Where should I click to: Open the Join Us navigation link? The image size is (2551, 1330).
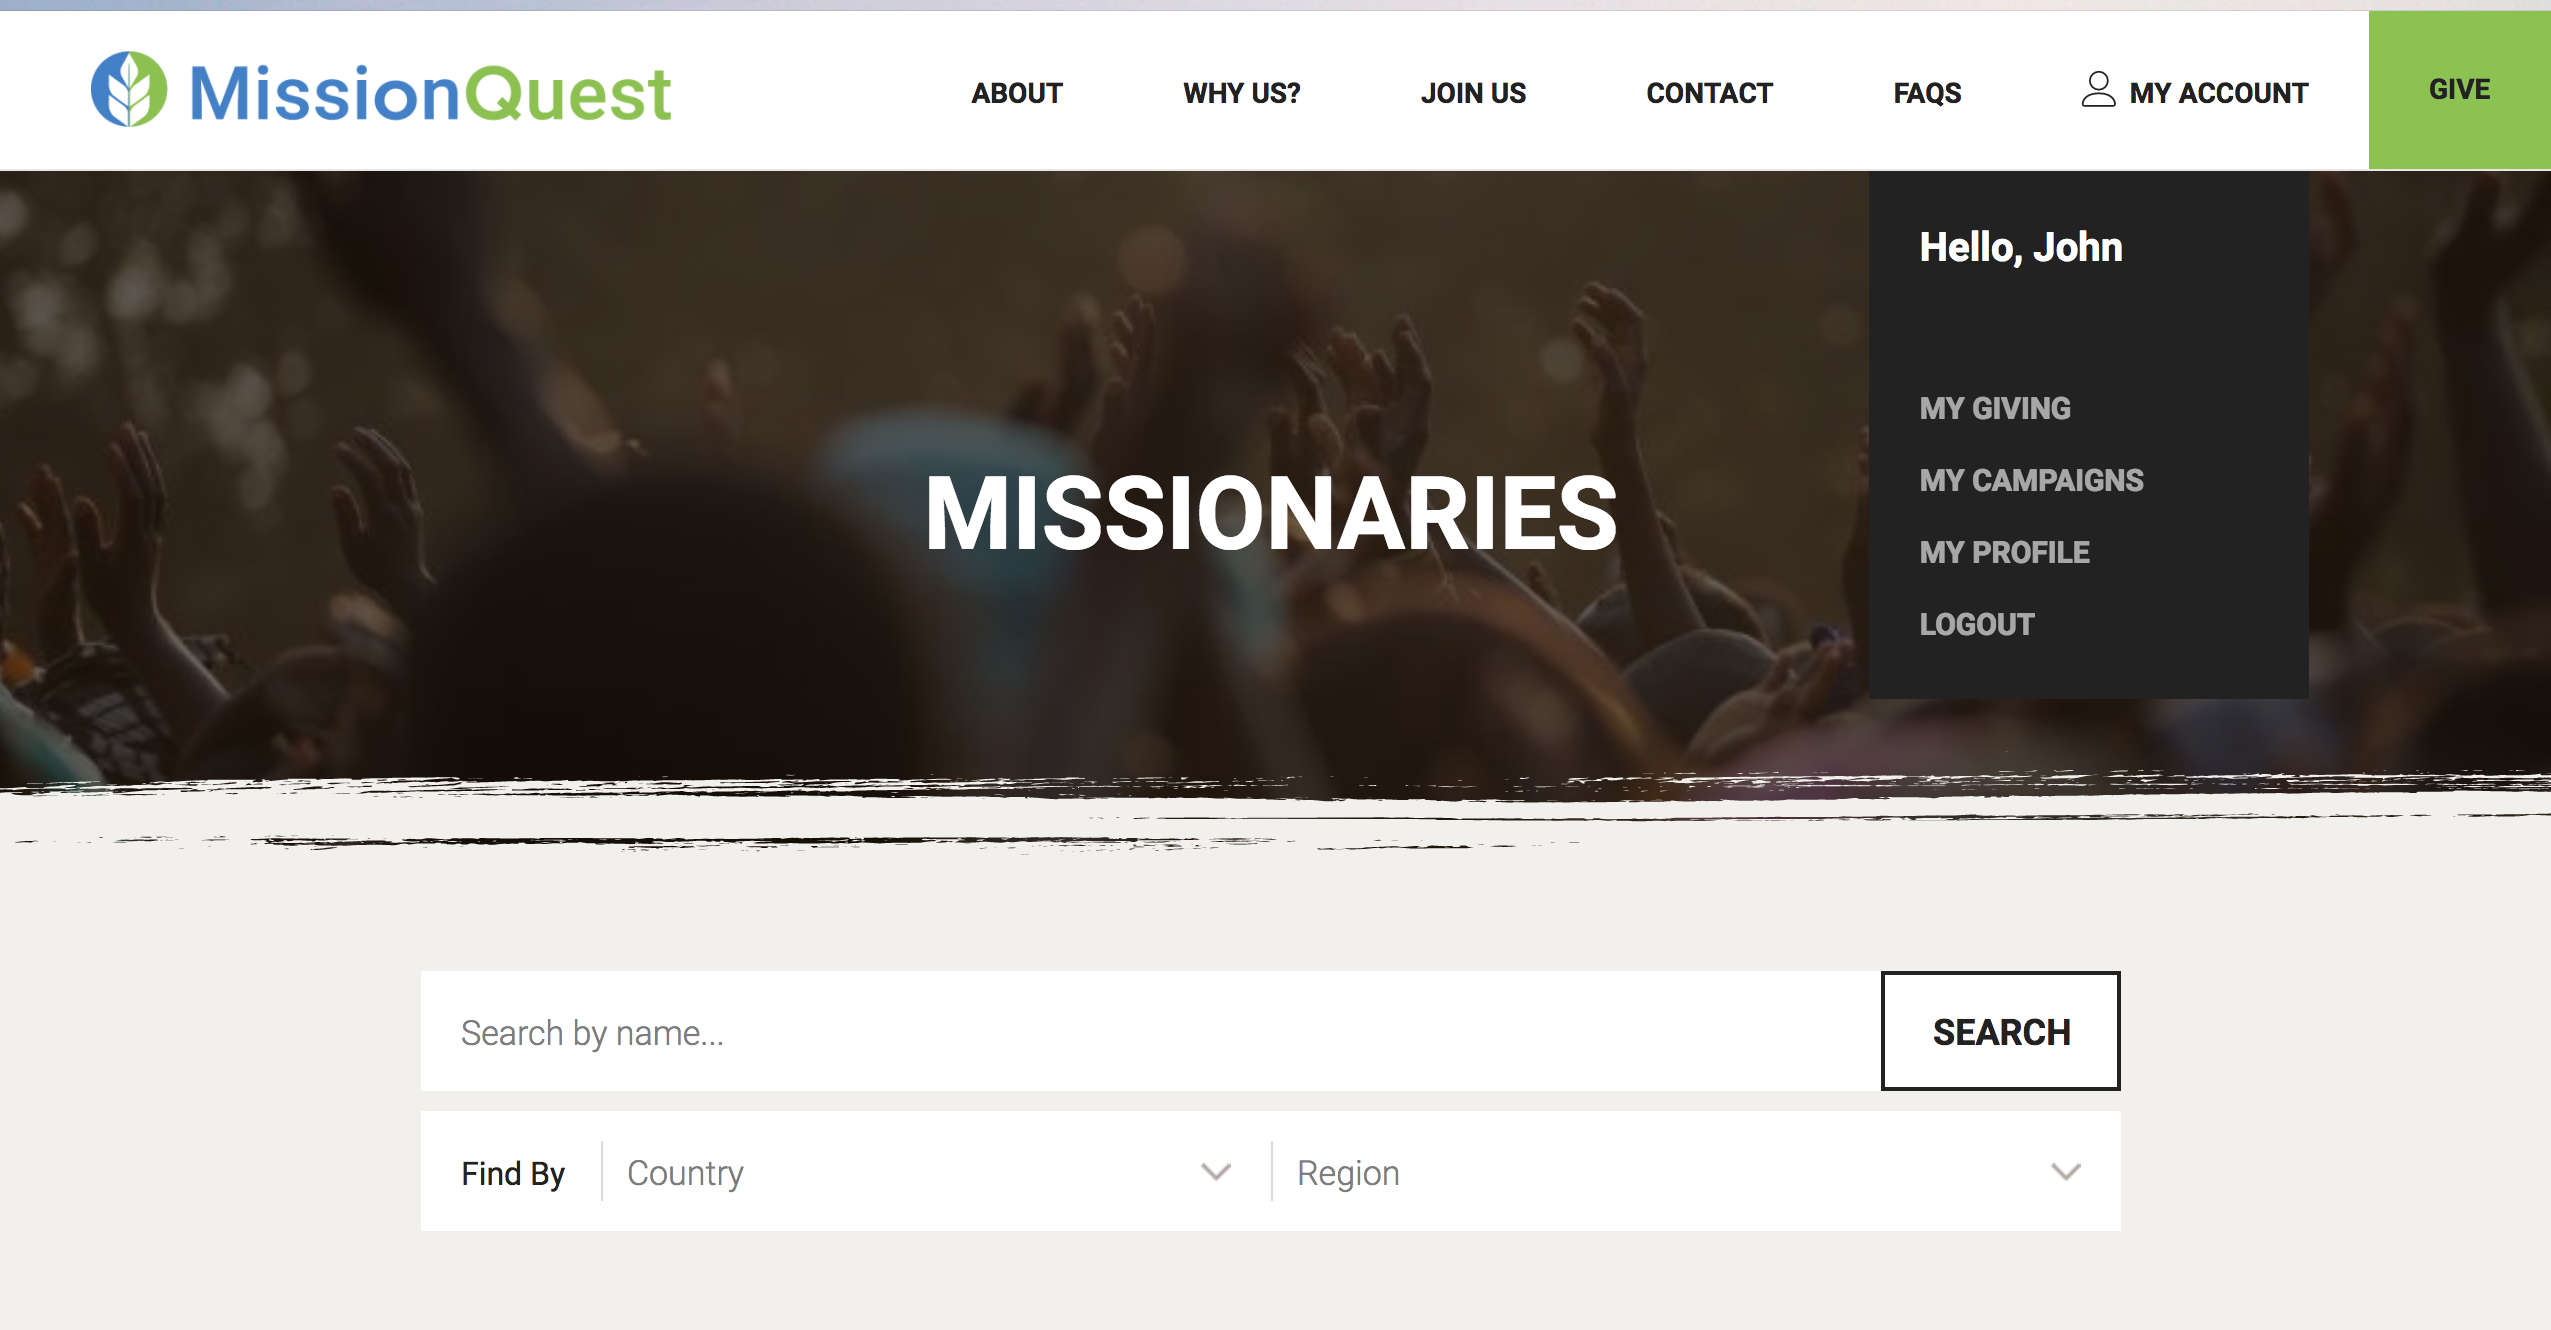click(1473, 93)
